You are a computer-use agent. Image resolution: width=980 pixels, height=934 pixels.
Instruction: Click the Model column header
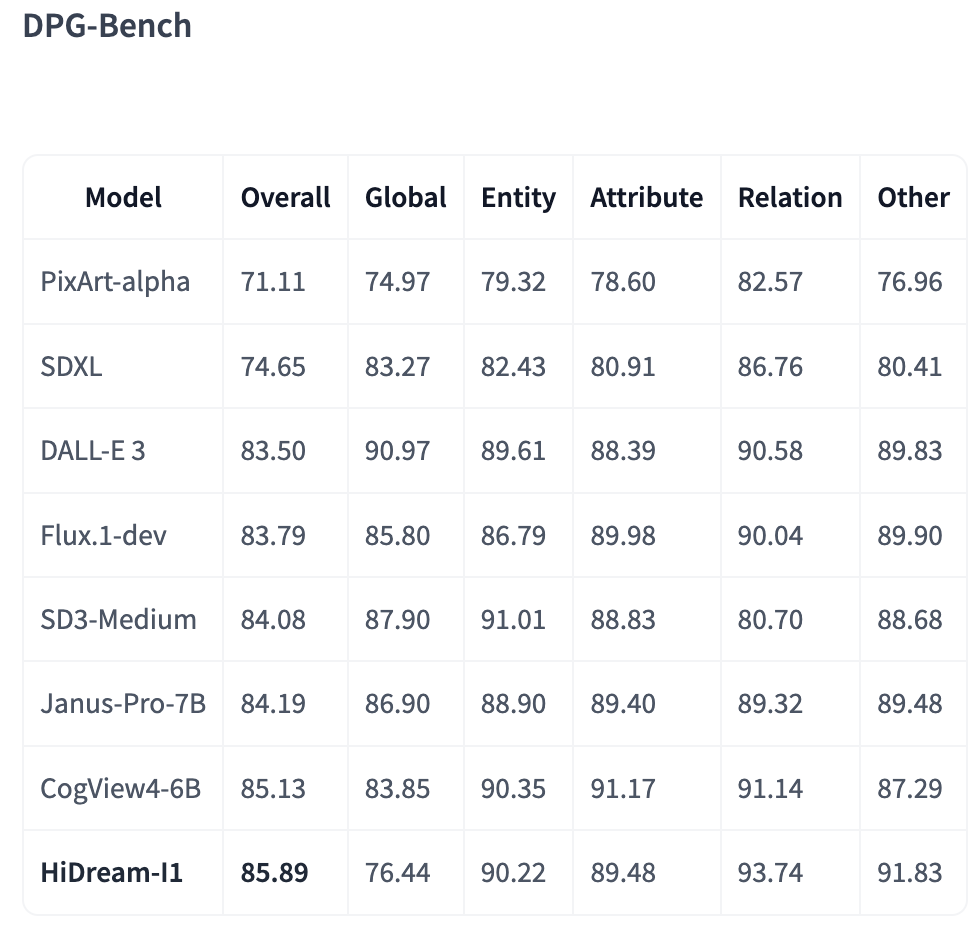pos(124,197)
